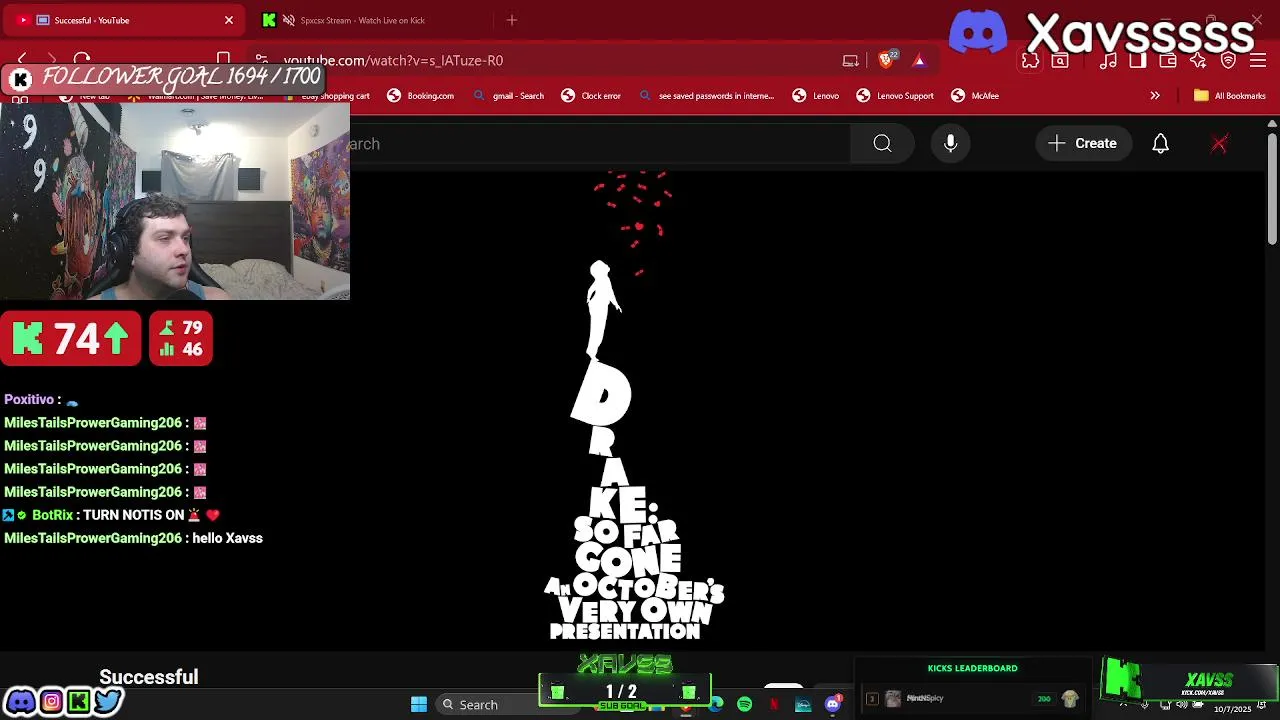The width and height of the screenshot is (1280, 720).
Task: Open the taskbar clock showing 10/7/2025
Action: coord(1233,707)
